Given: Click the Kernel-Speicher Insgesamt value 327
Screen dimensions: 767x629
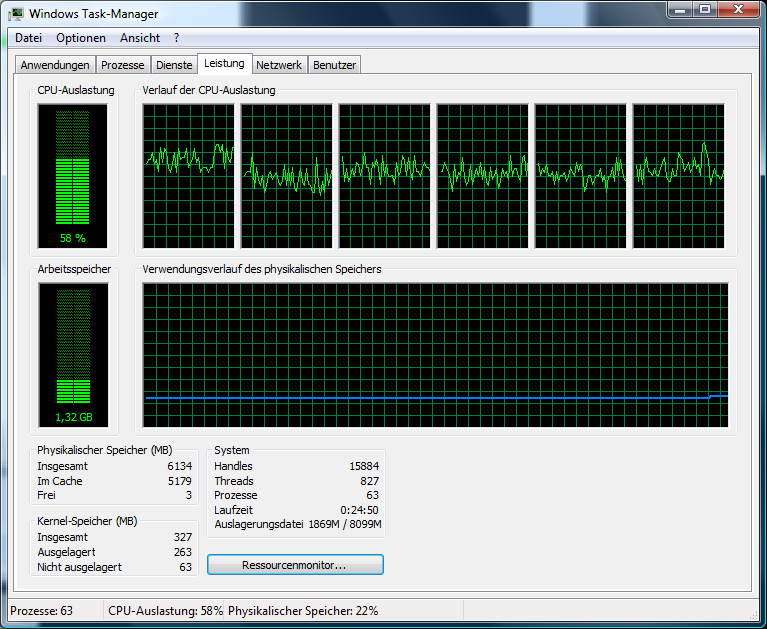Looking at the screenshot, I should [x=182, y=537].
